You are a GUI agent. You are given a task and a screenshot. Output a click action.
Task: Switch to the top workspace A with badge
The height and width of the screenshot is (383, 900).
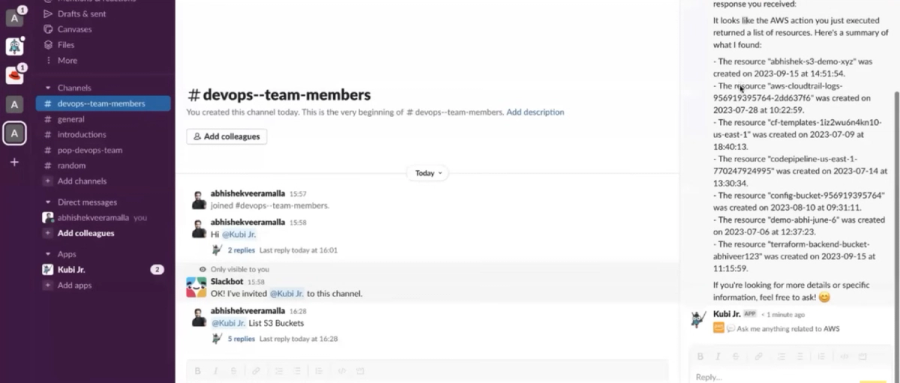pos(14,18)
